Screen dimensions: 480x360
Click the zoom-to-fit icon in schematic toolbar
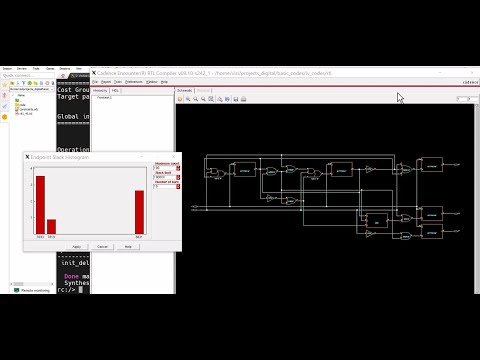pyautogui.click(x=211, y=99)
